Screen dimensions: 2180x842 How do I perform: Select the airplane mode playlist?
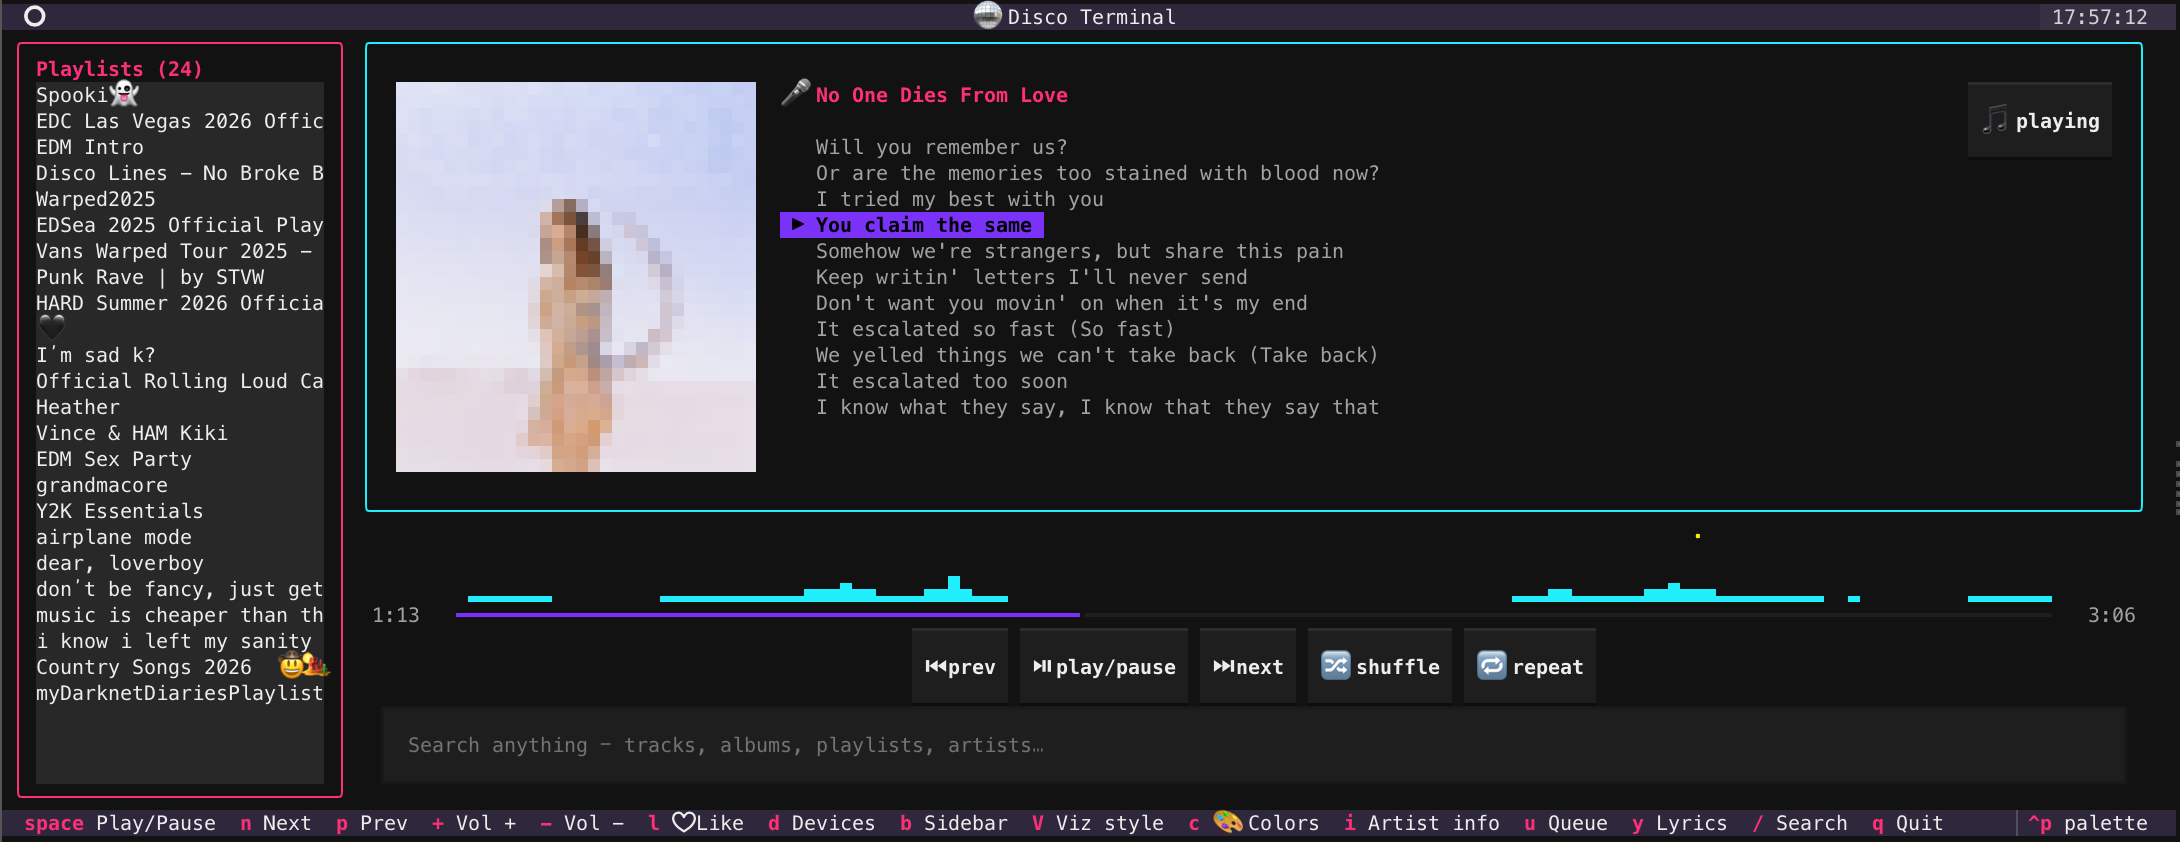click(180, 537)
